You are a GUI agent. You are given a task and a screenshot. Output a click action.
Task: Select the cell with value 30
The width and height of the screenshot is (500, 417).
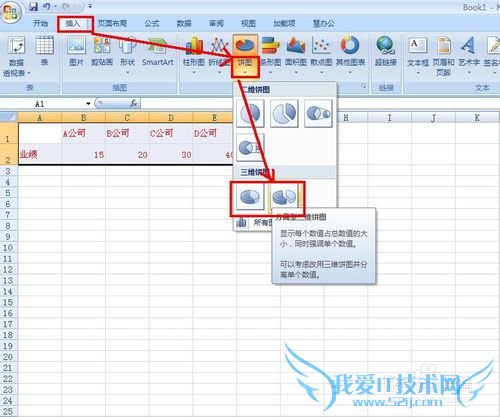tap(171, 154)
